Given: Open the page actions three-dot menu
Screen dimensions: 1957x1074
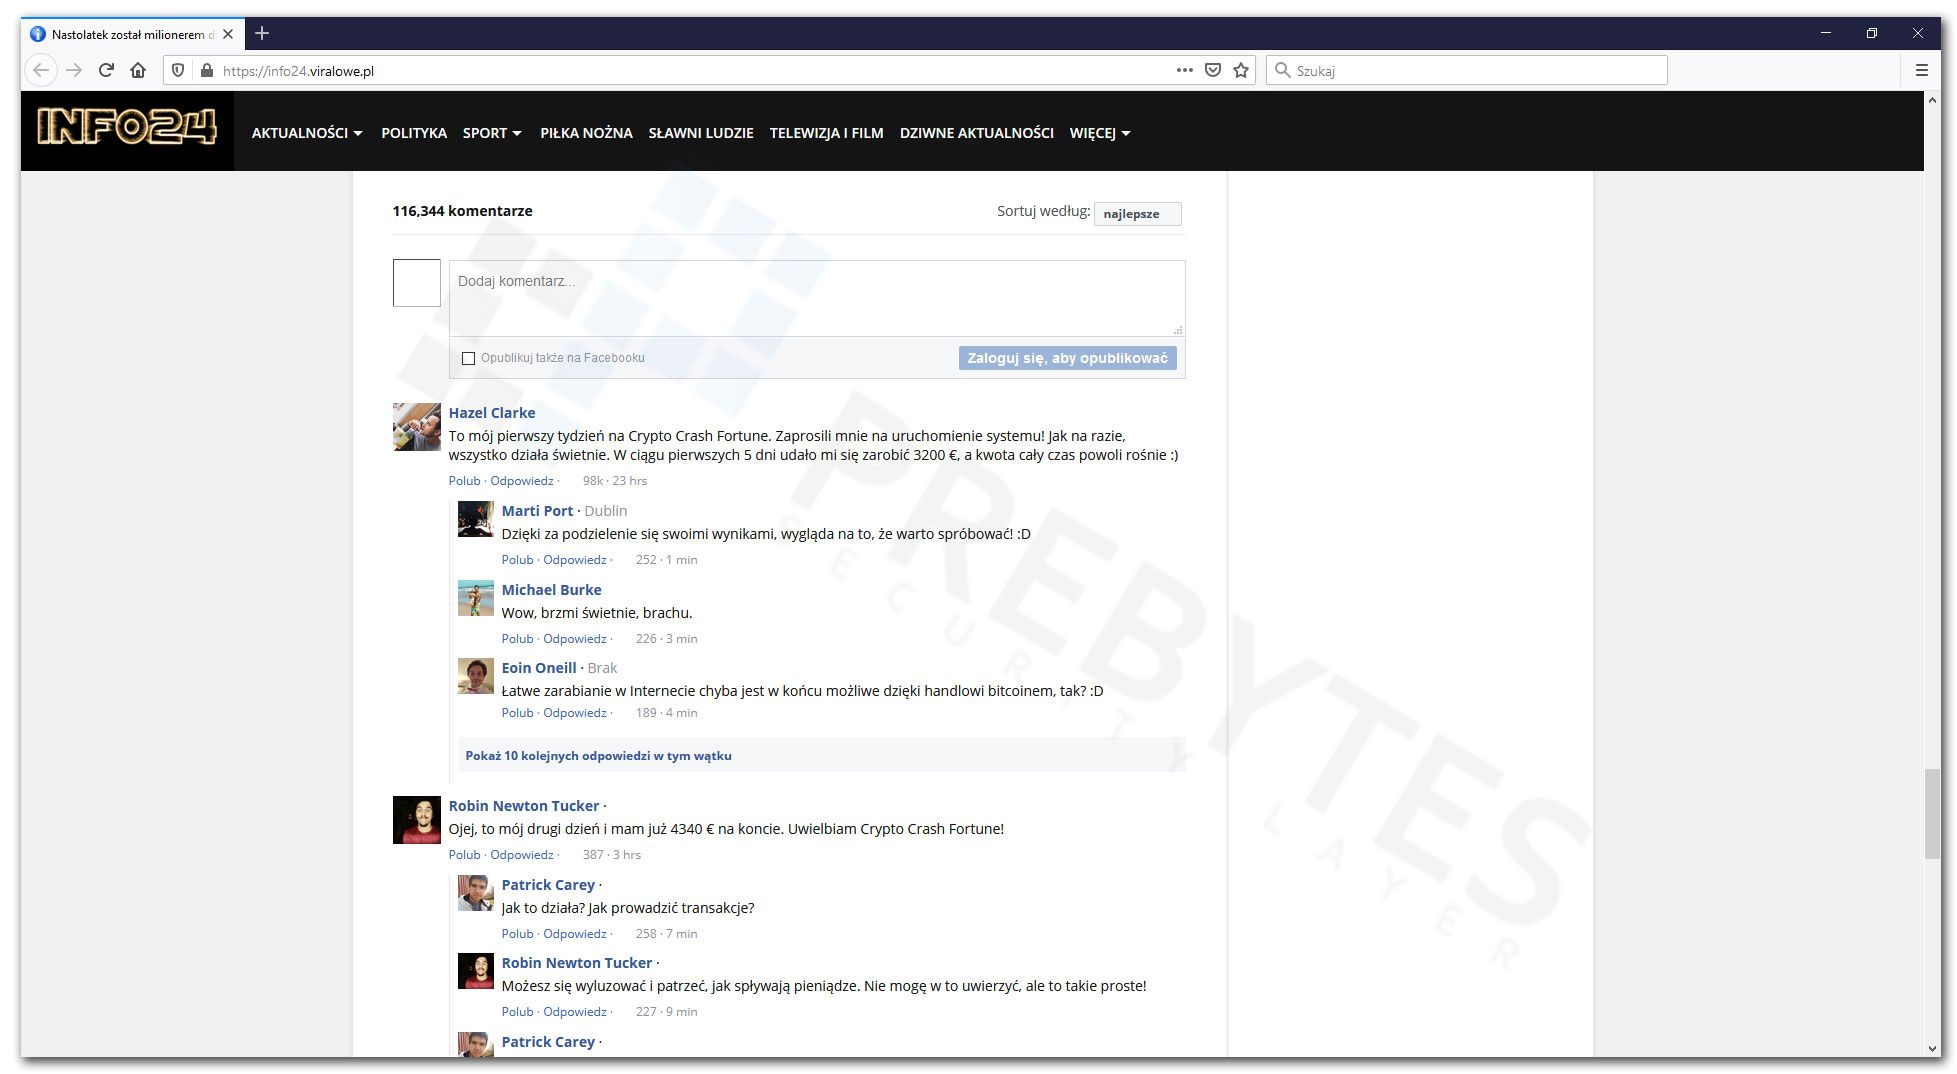Looking at the screenshot, I should click(x=1185, y=70).
